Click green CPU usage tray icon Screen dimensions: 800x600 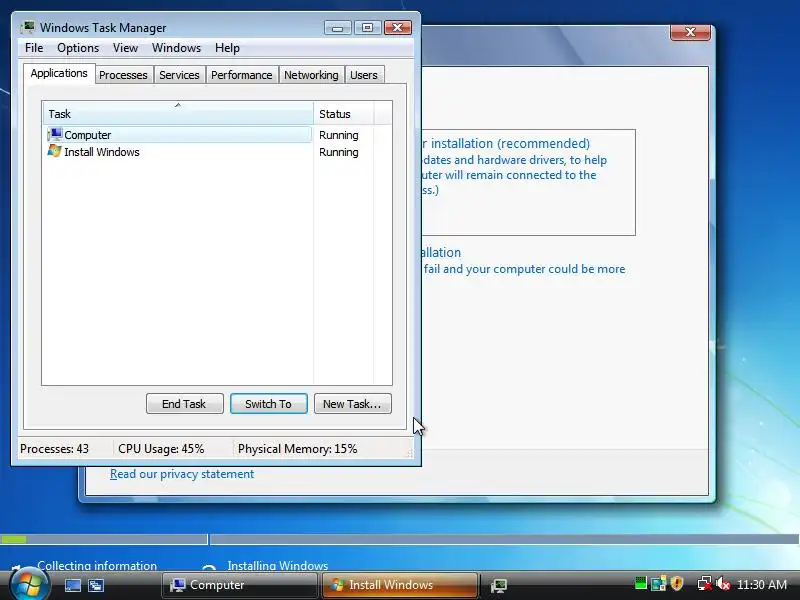click(x=641, y=583)
